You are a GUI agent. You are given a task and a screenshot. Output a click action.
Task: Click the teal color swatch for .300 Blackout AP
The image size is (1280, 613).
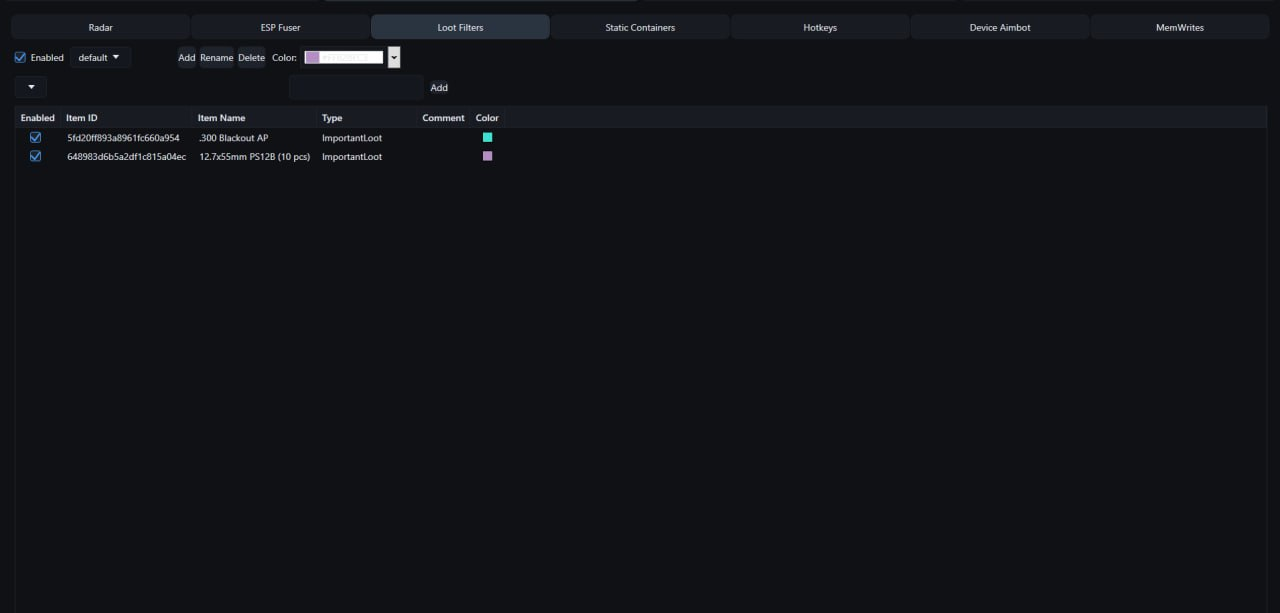coord(488,138)
